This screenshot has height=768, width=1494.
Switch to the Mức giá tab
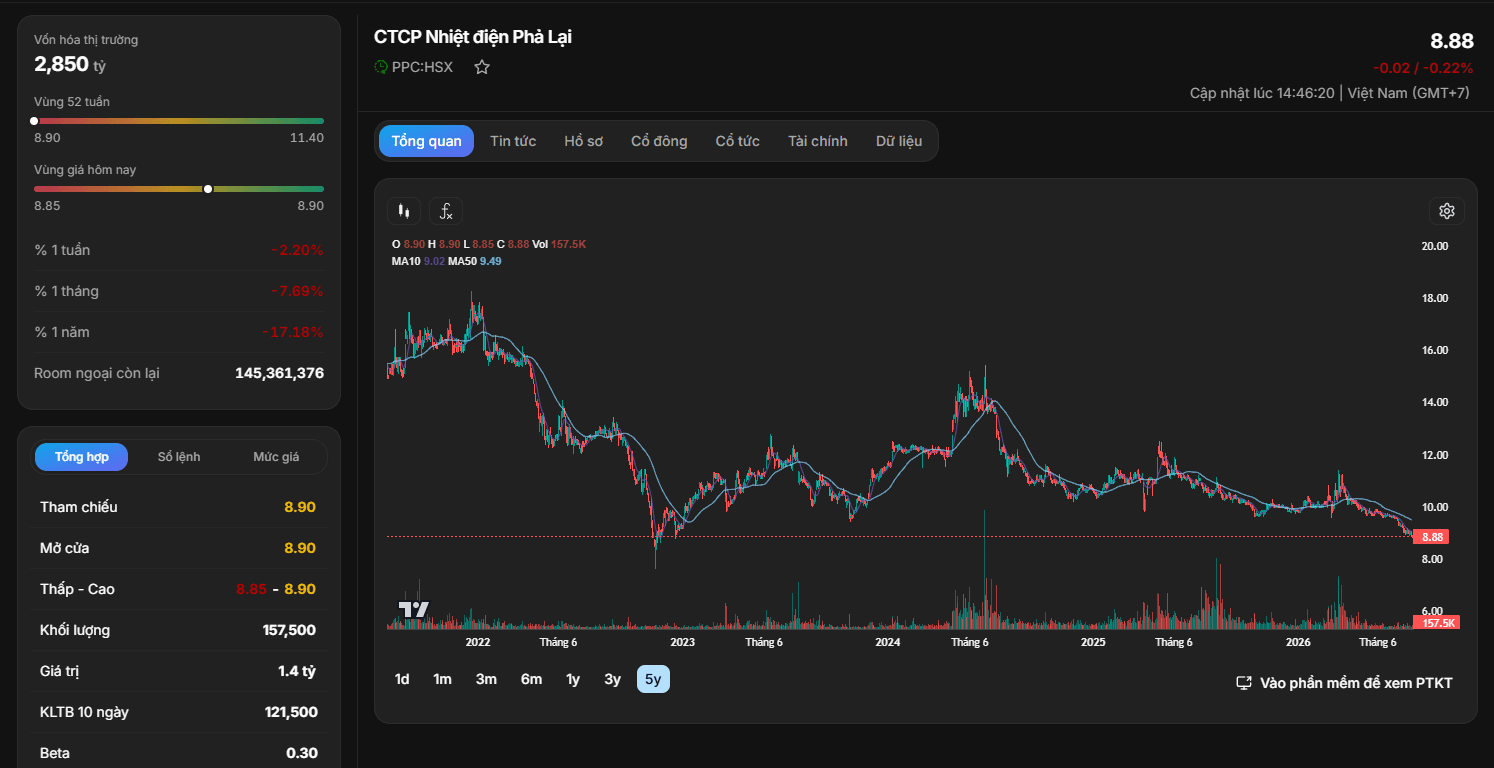point(276,457)
